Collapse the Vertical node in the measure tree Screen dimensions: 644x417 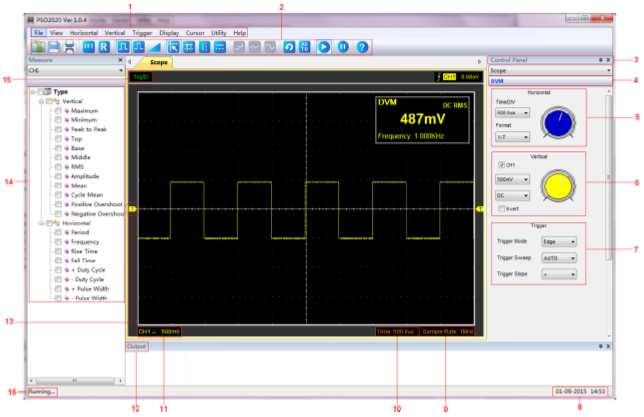[x=41, y=101]
